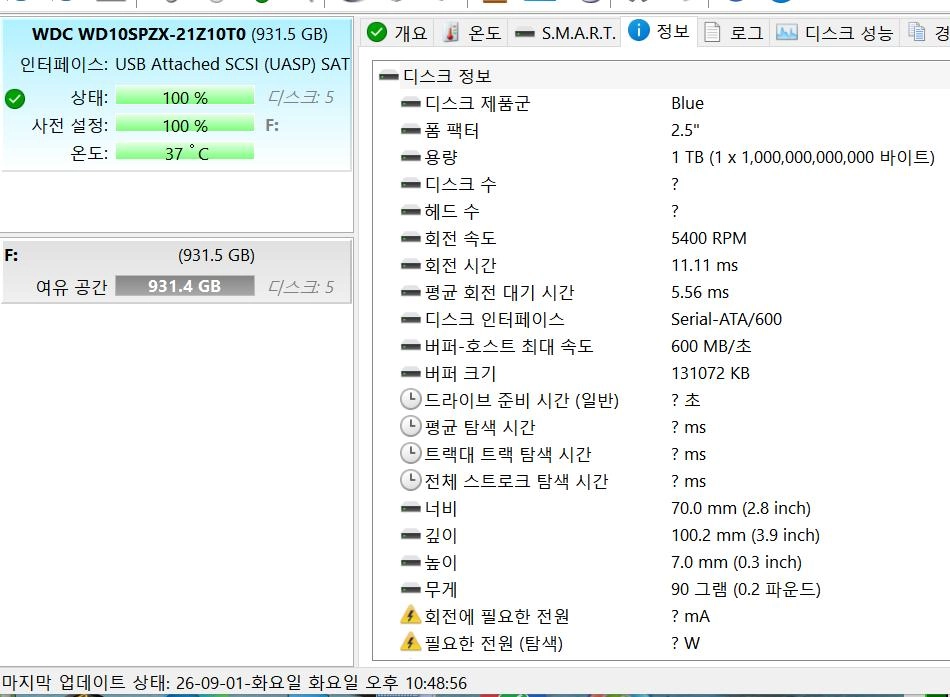The width and height of the screenshot is (950, 697).
Task: Click the ? 초 drive ready time value
Action: click(685, 400)
